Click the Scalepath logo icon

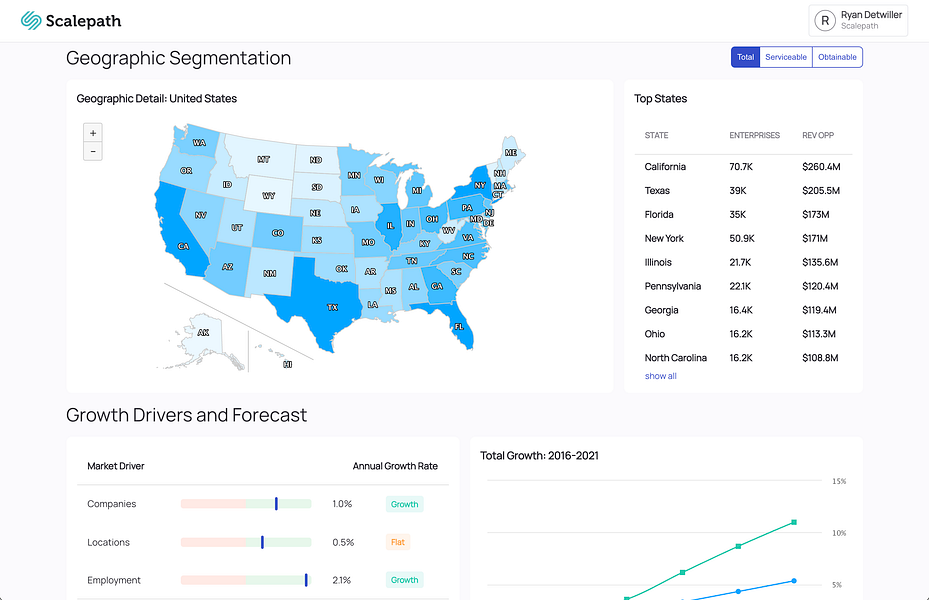30,21
